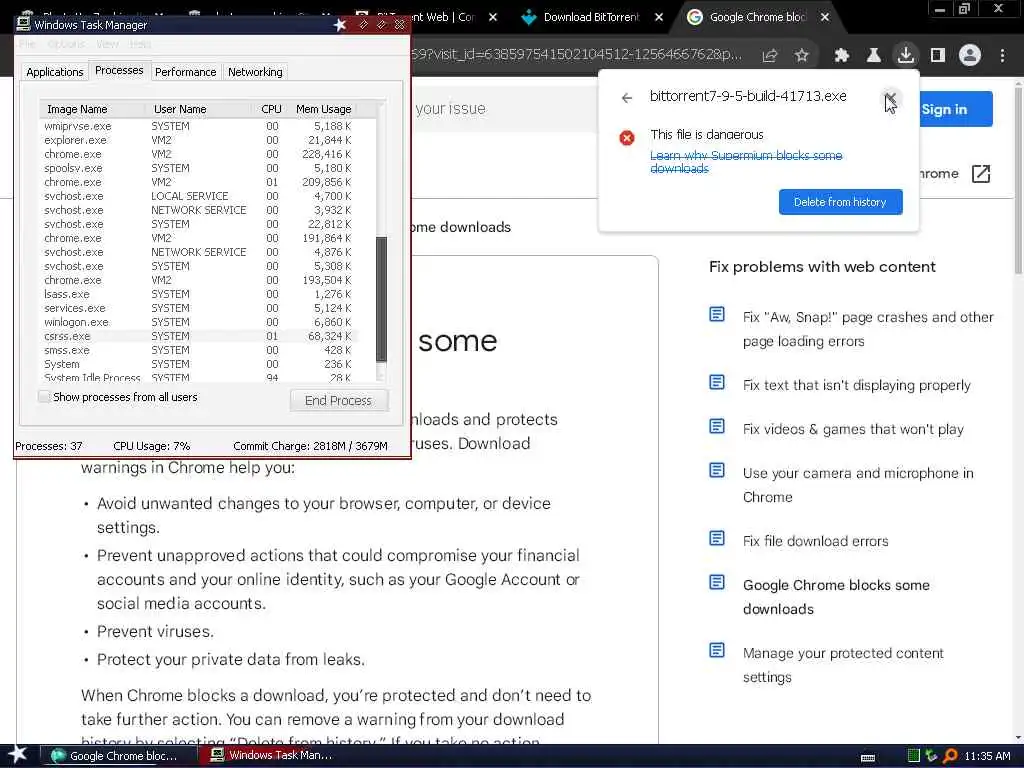Click the keyboard icon in system tray

click(868, 758)
